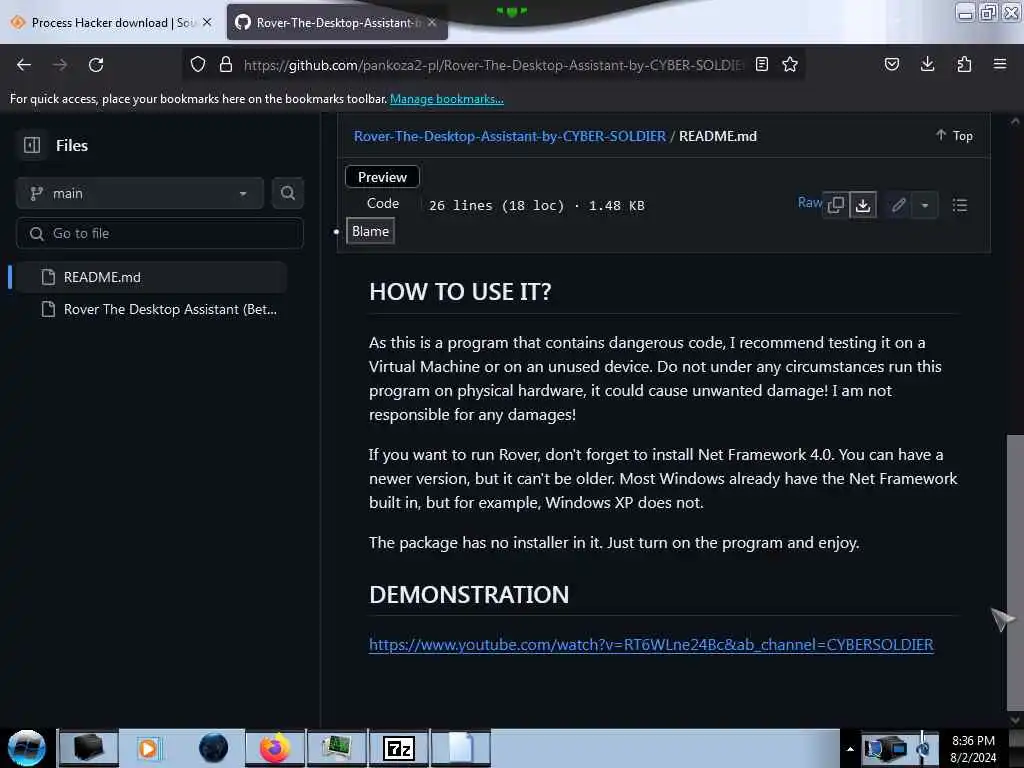Toggle reader view icon

point(761,64)
